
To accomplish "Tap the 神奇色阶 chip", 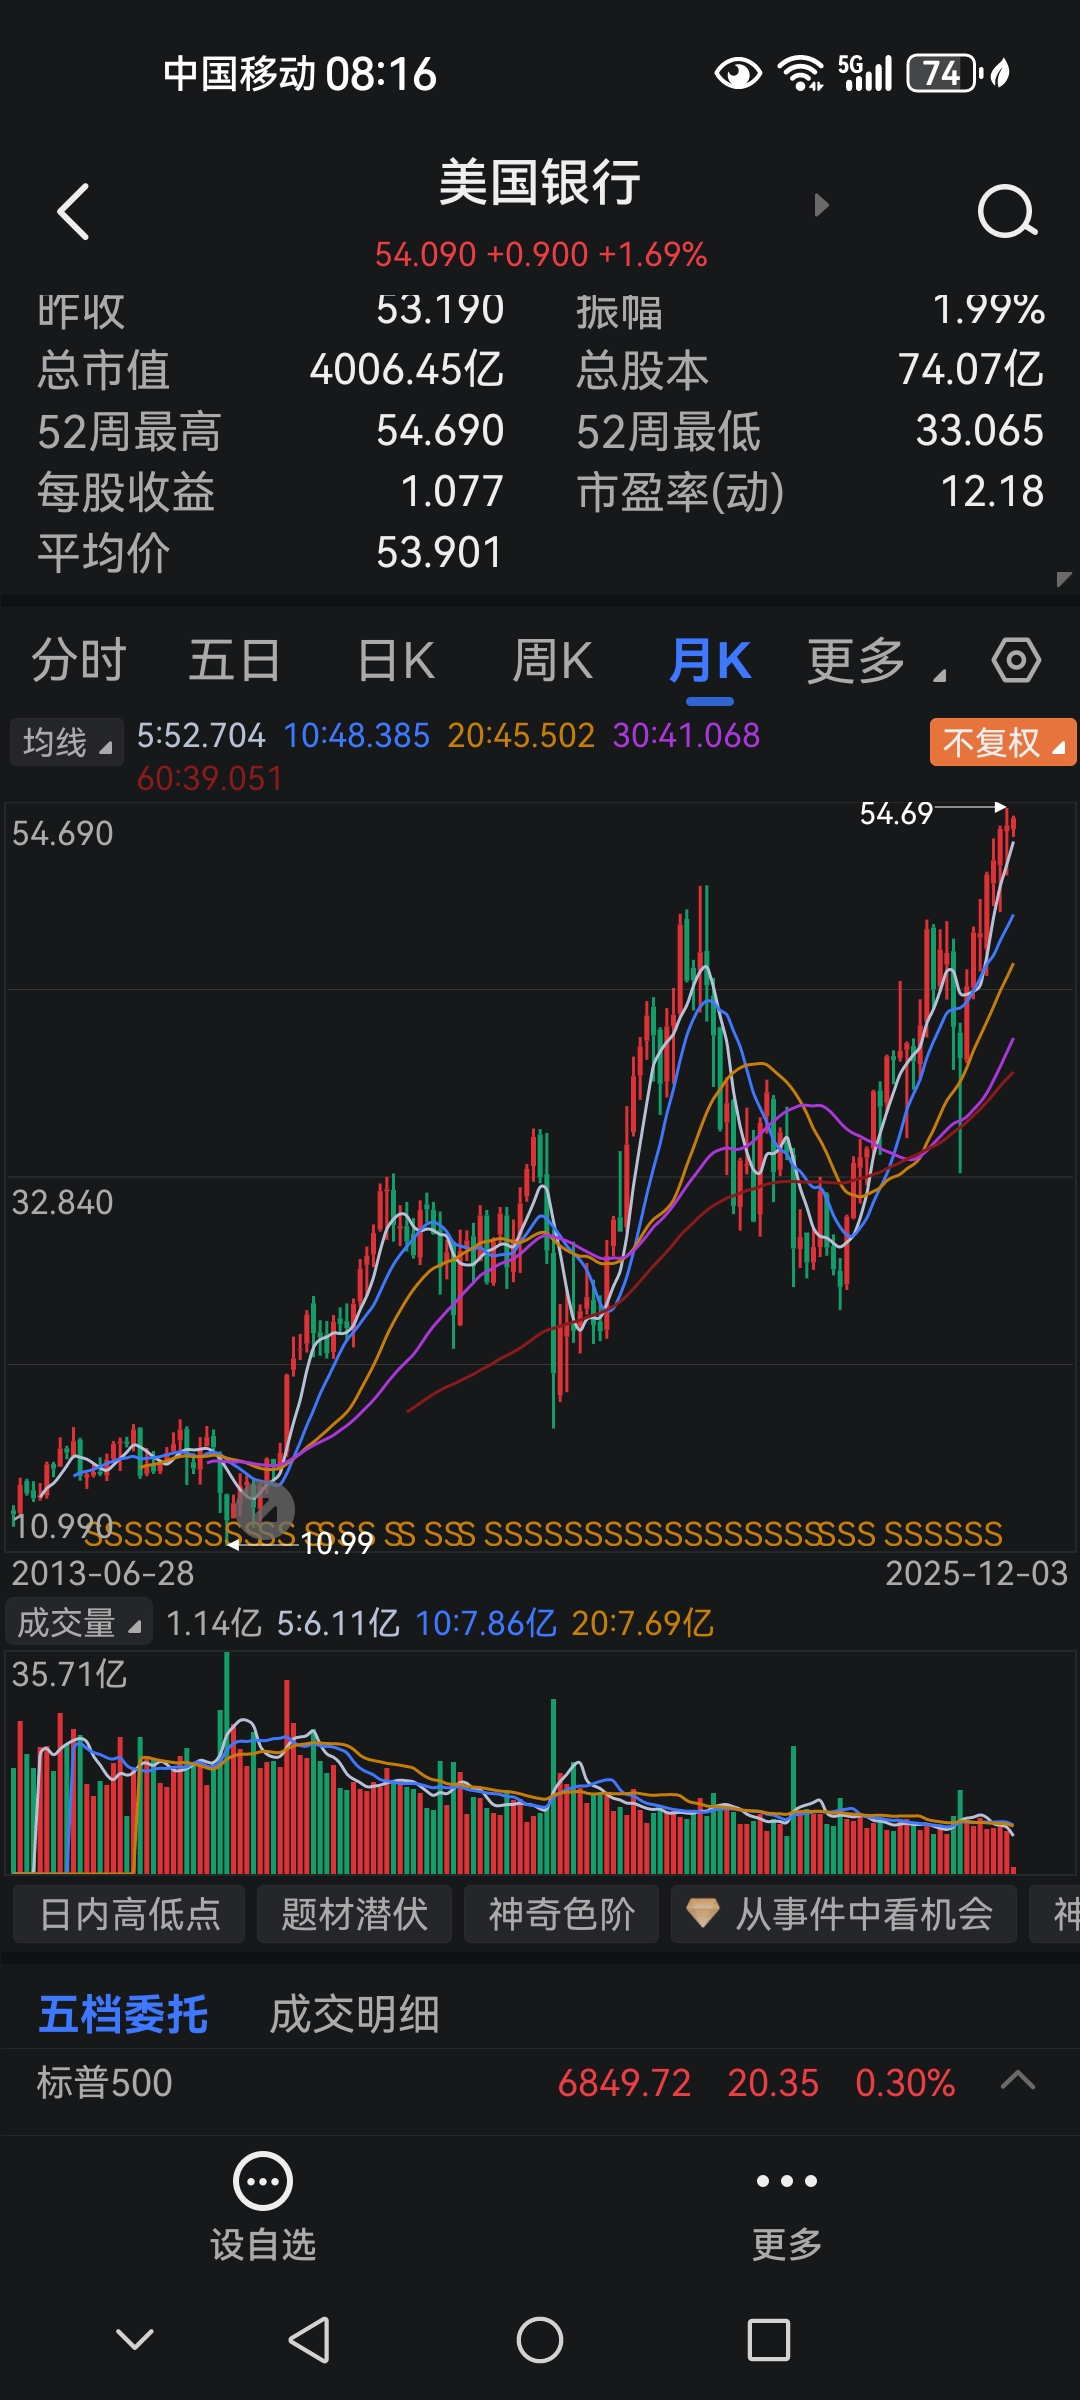I will click(x=561, y=1914).
